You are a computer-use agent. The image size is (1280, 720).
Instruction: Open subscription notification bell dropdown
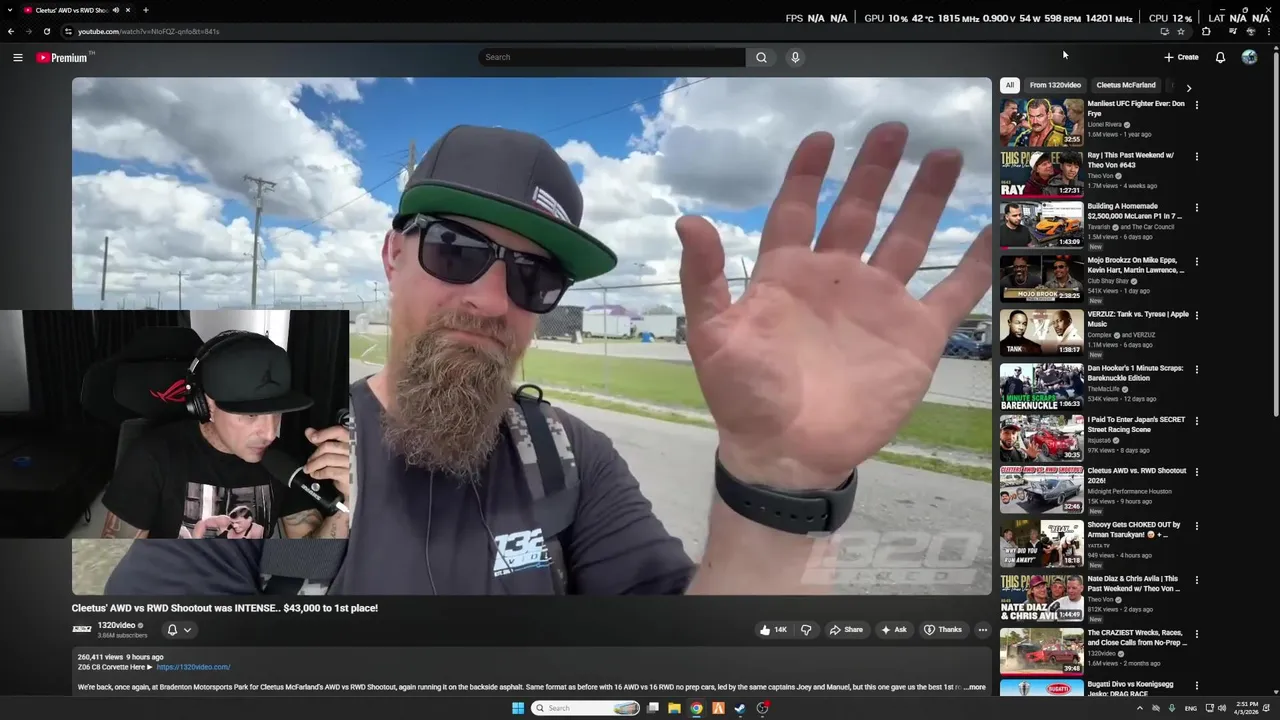(179, 630)
